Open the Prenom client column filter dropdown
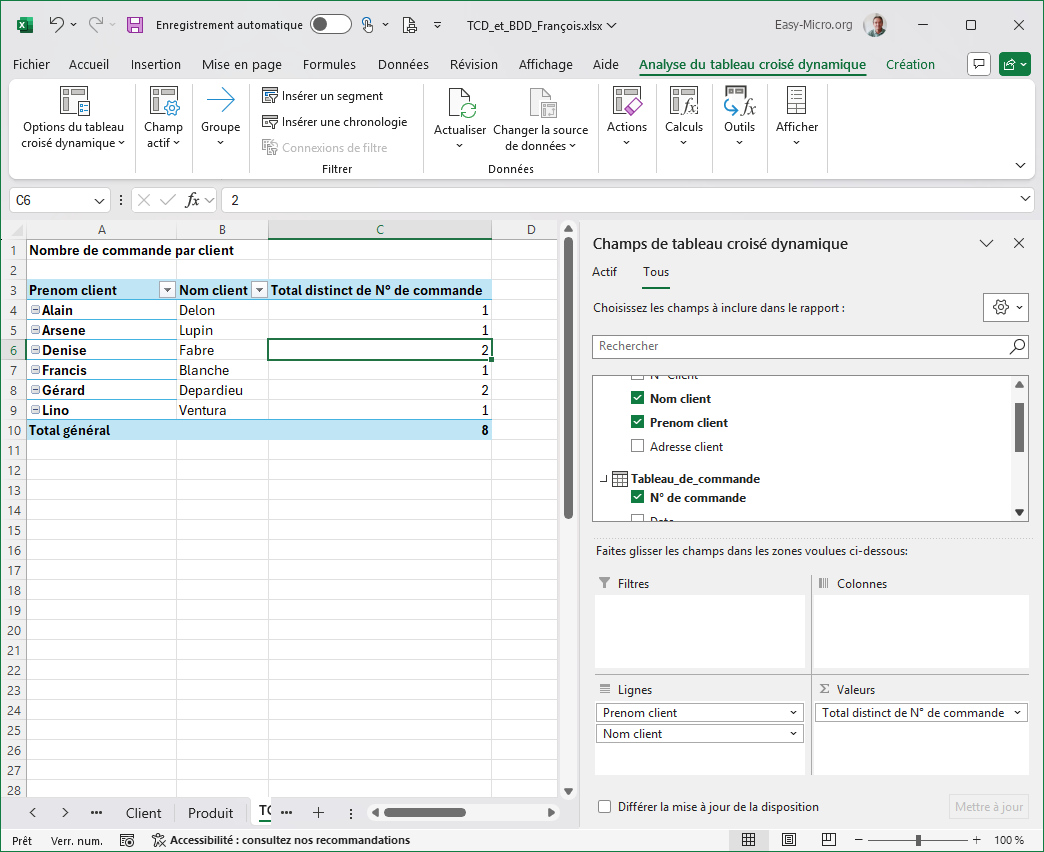Screen dimensions: 1044x852 pos(167,290)
